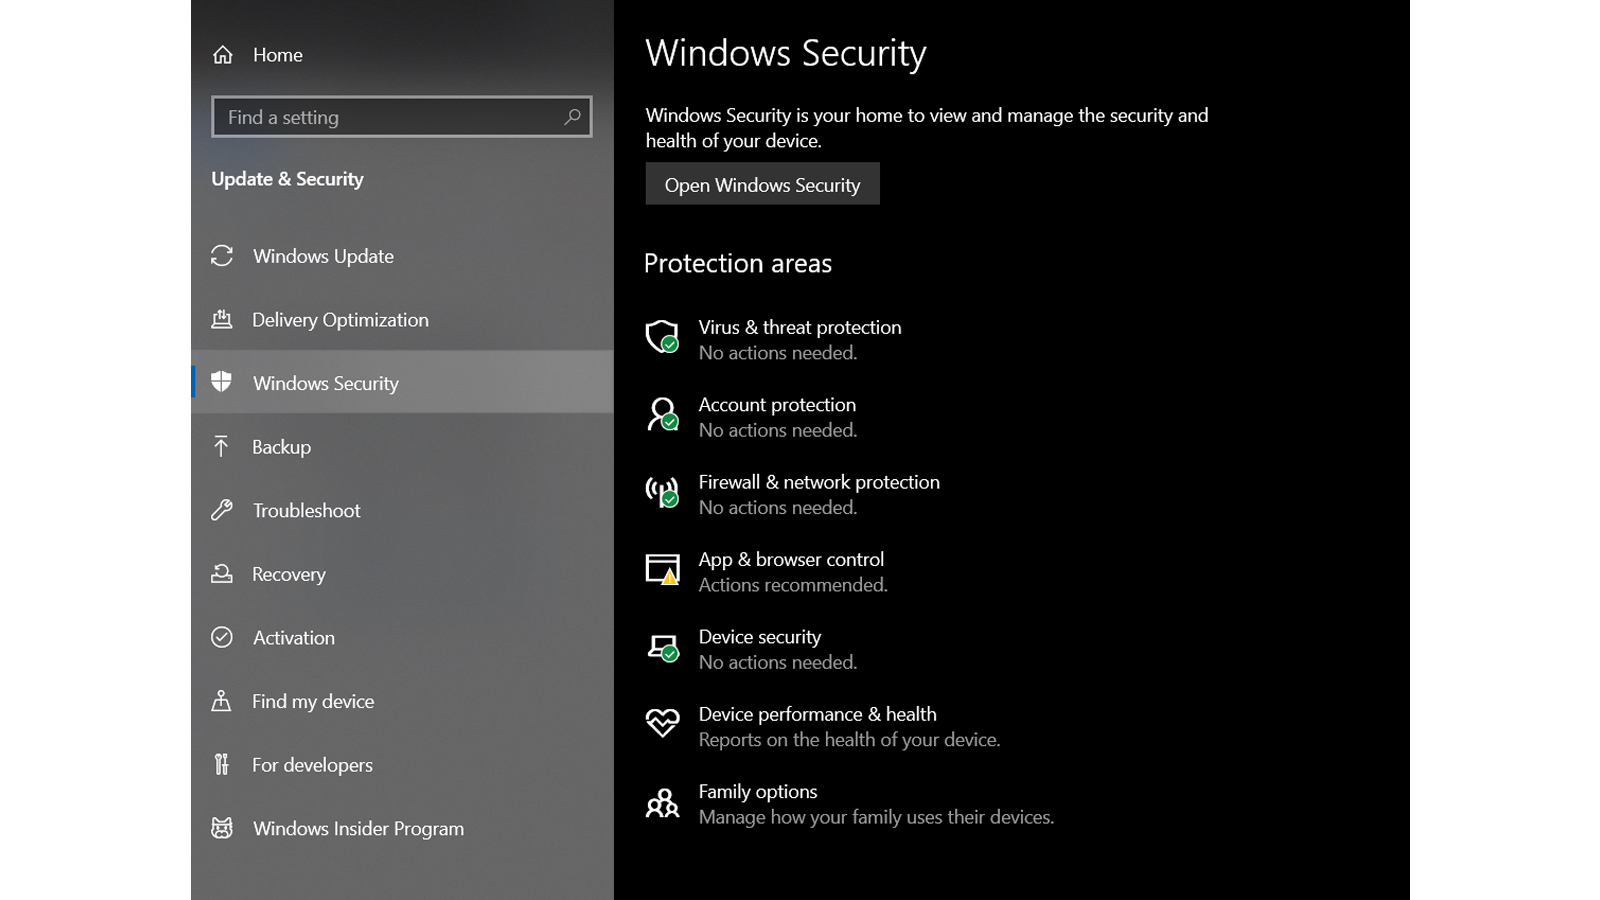Click the Home house icon
The height and width of the screenshot is (900, 1600).
pyautogui.click(x=224, y=55)
